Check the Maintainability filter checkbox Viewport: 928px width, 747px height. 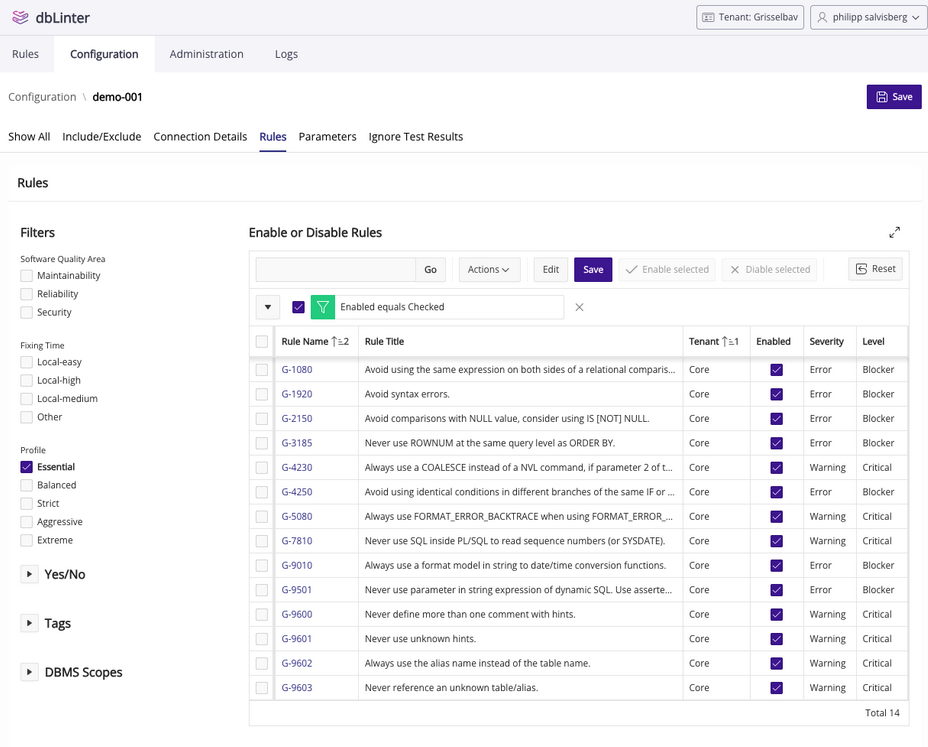point(27,276)
